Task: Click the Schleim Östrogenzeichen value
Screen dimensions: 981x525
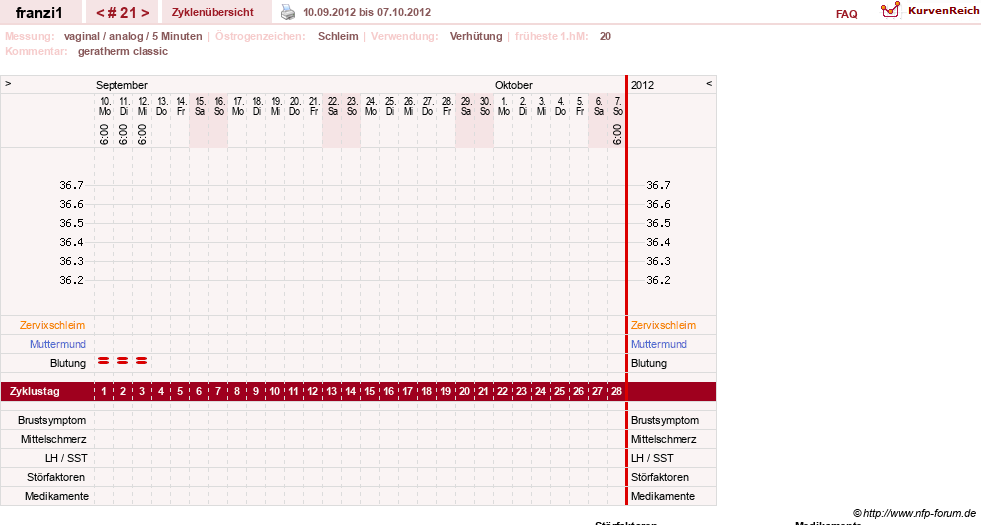Action: point(338,36)
